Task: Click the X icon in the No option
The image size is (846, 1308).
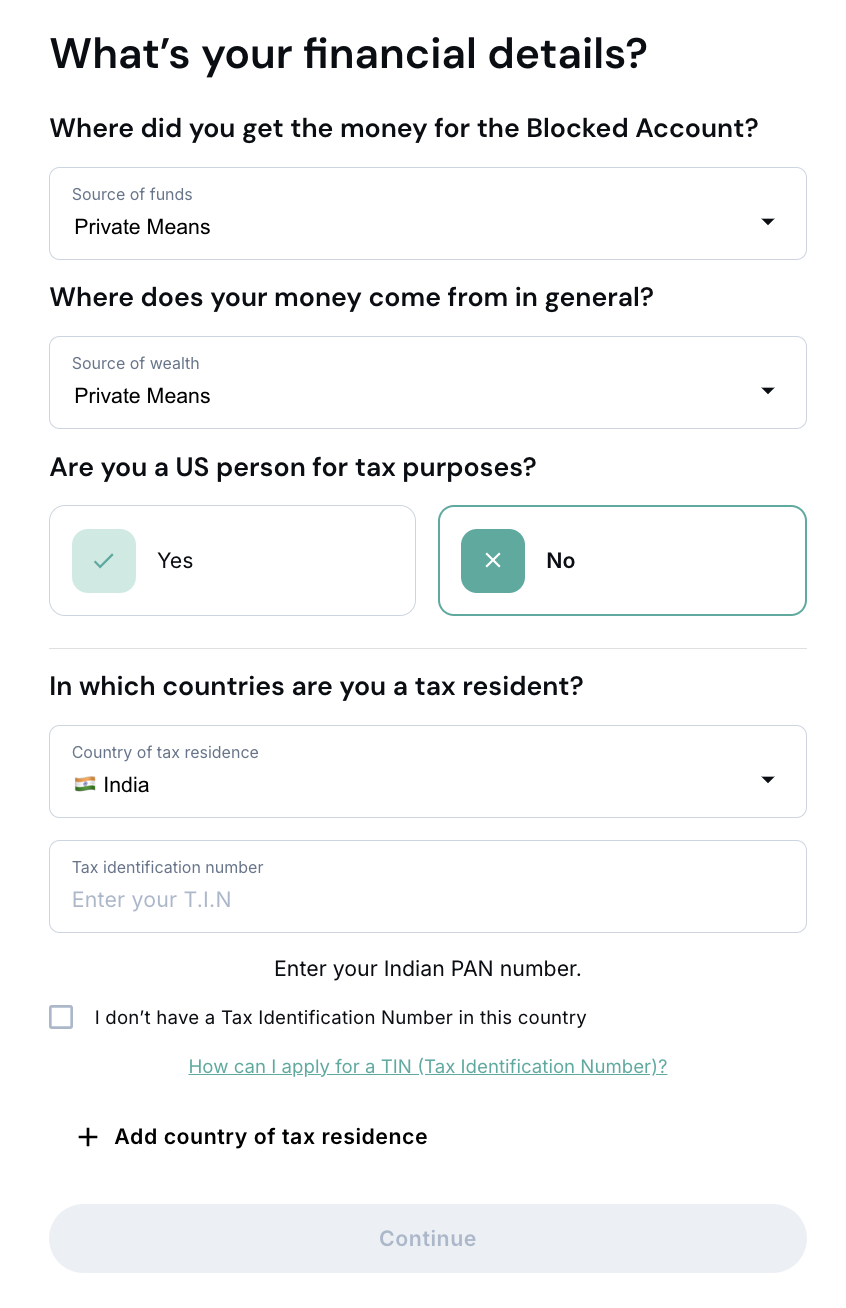Action: pyautogui.click(x=492, y=561)
